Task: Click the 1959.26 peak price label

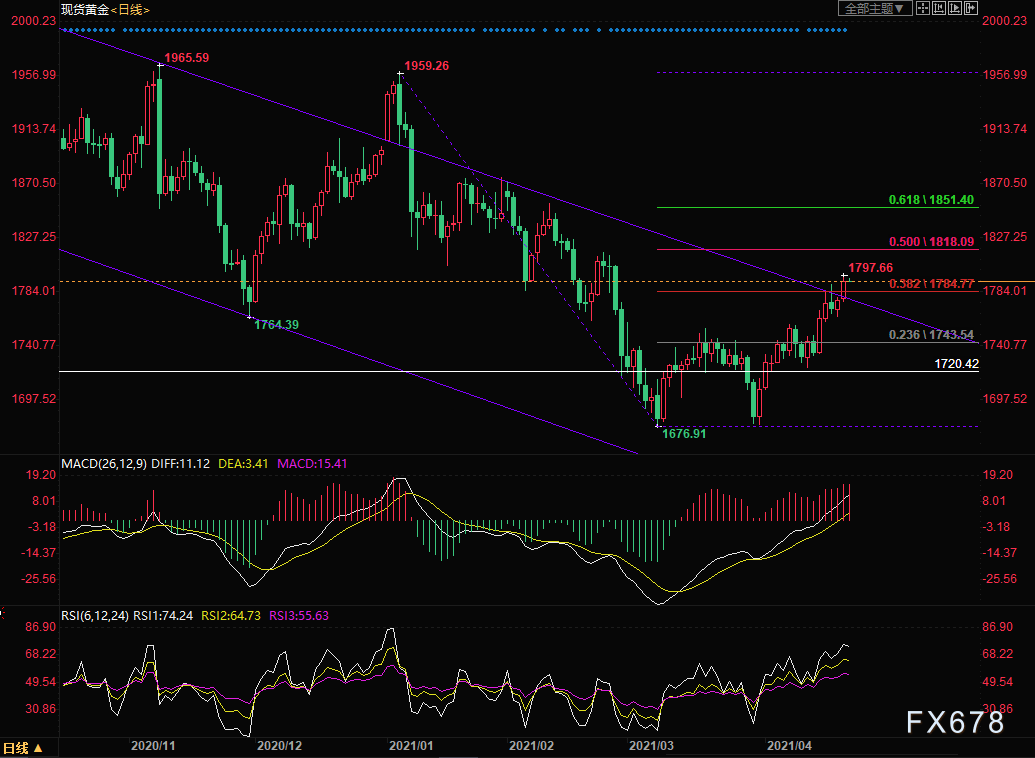Action: point(426,65)
